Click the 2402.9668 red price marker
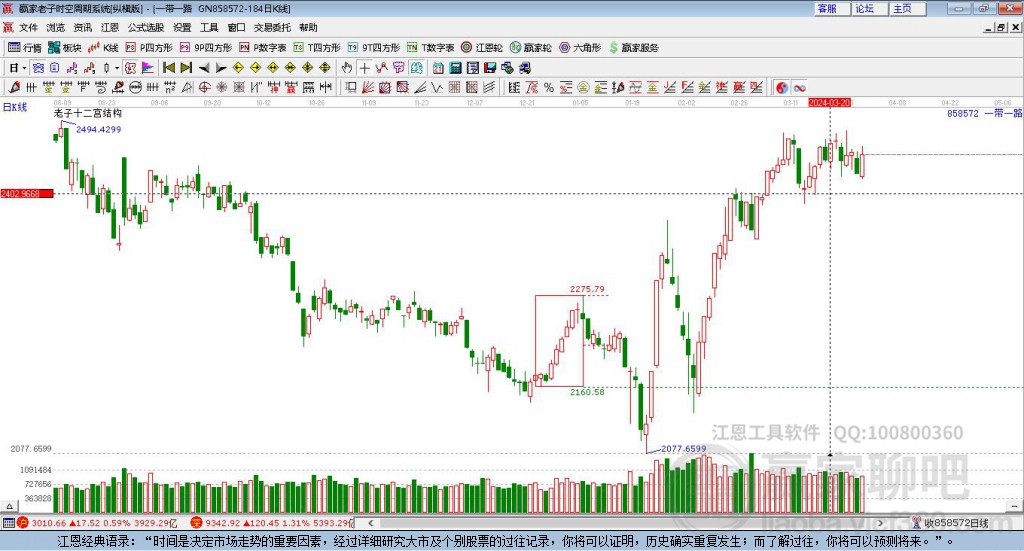 [27, 193]
